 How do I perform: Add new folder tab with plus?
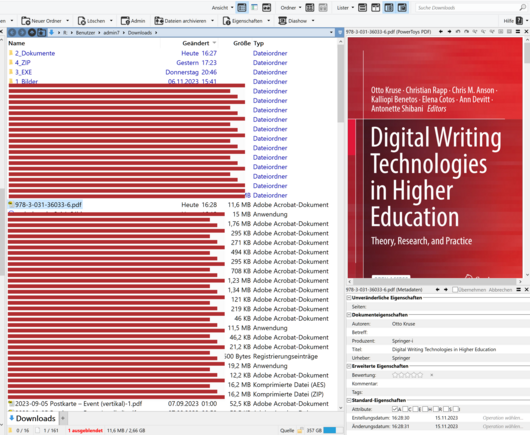63,418
